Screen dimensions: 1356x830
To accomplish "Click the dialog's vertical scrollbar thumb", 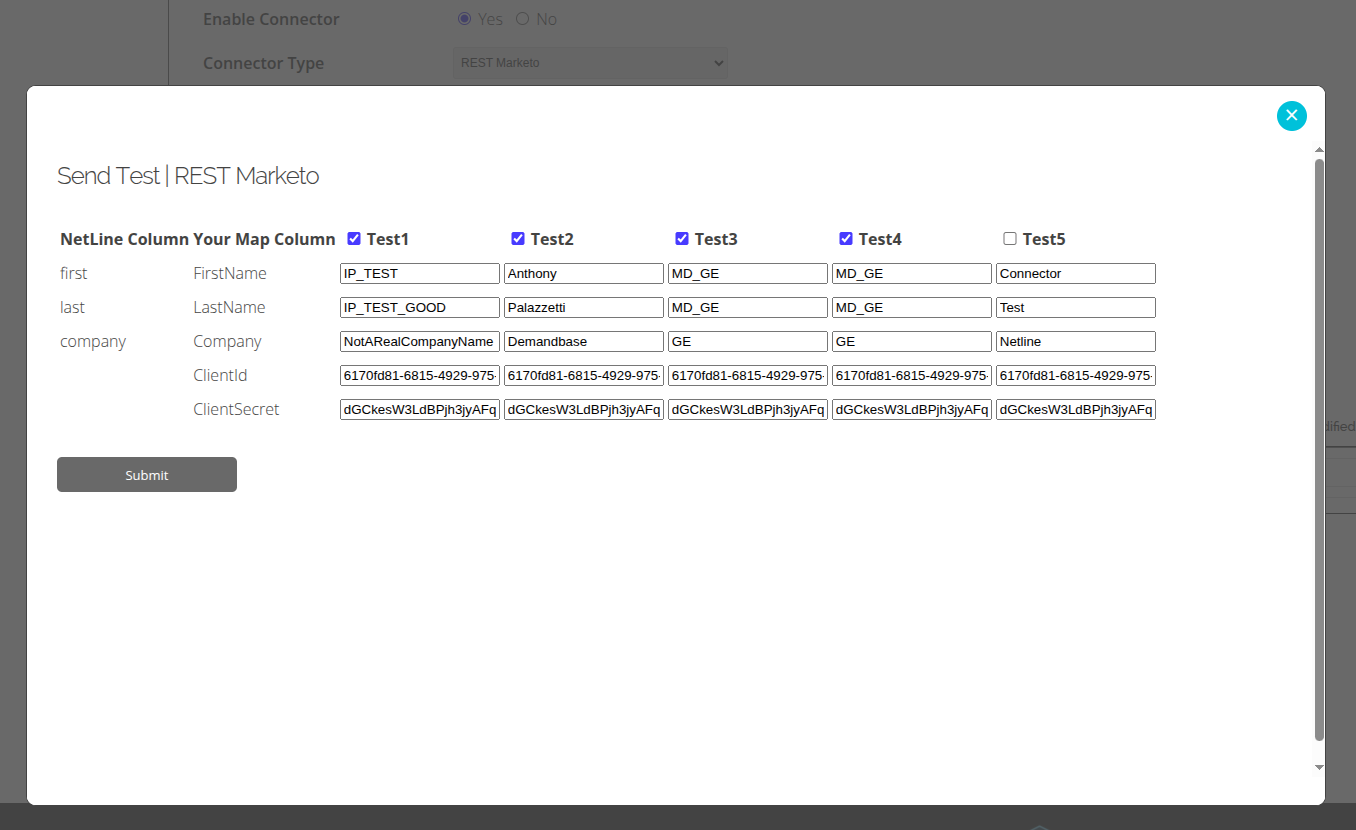I will 1319,450.
